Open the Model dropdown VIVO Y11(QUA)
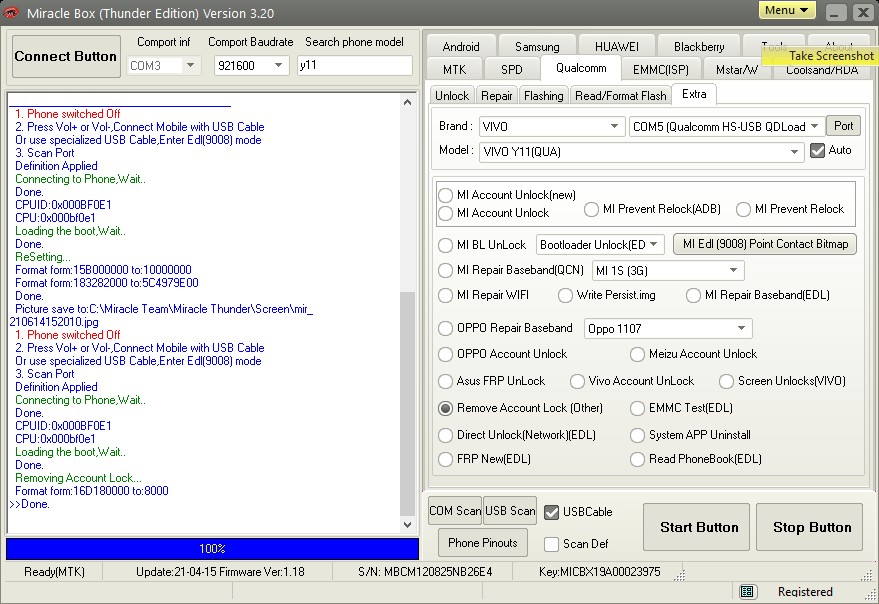879x604 pixels. pyautogui.click(x=795, y=151)
